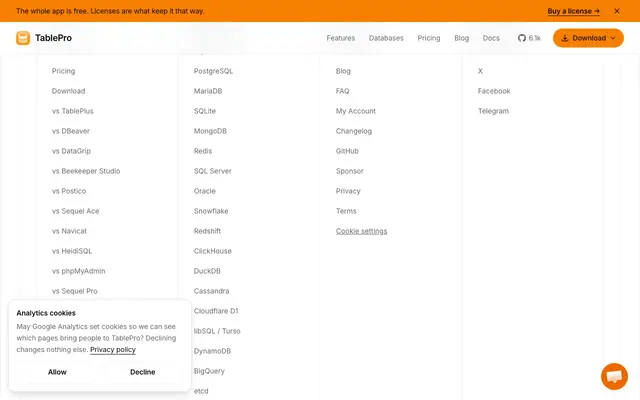The height and width of the screenshot is (400, 640).
Task: Open the footer GitHub link
Action: 347,151
